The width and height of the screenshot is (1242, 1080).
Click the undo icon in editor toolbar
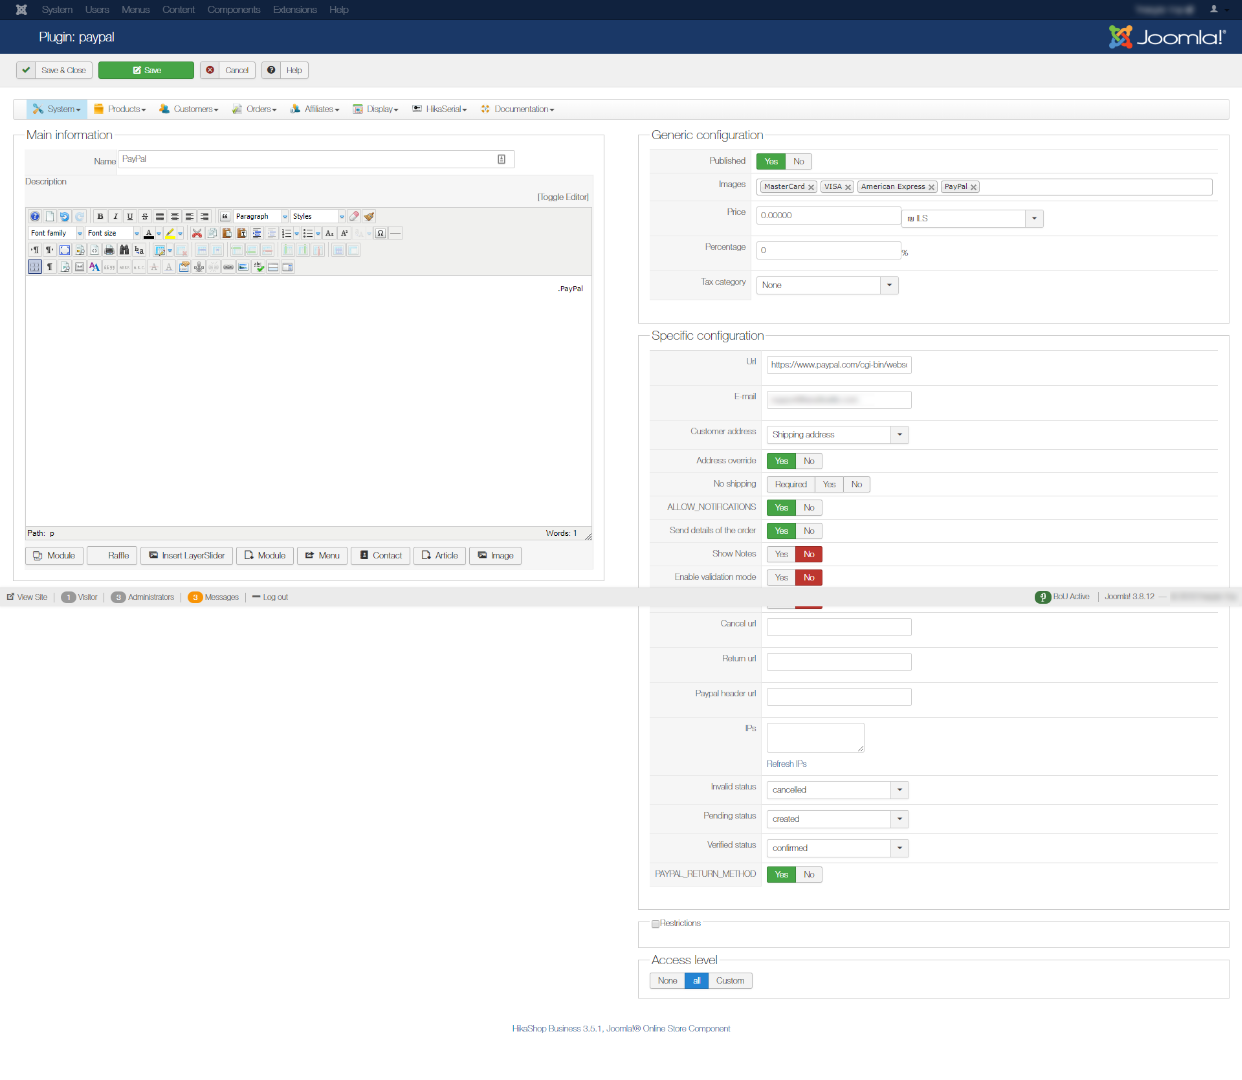[x=64, y=217]
